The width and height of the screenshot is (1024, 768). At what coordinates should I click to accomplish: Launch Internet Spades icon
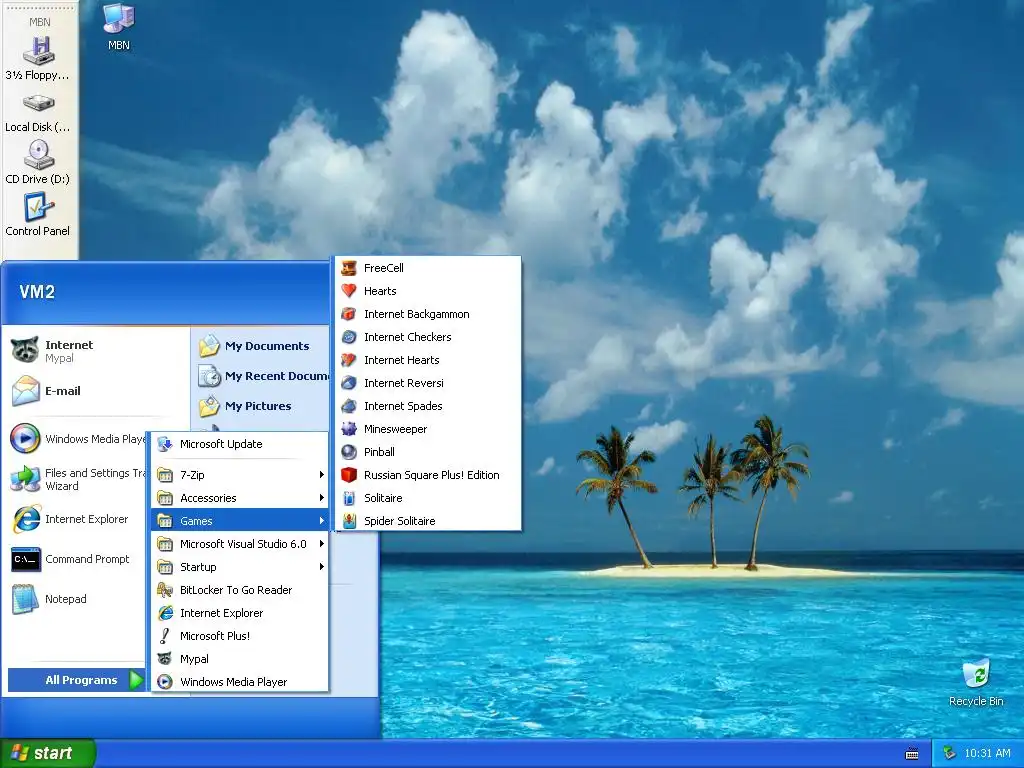point(349,406)
